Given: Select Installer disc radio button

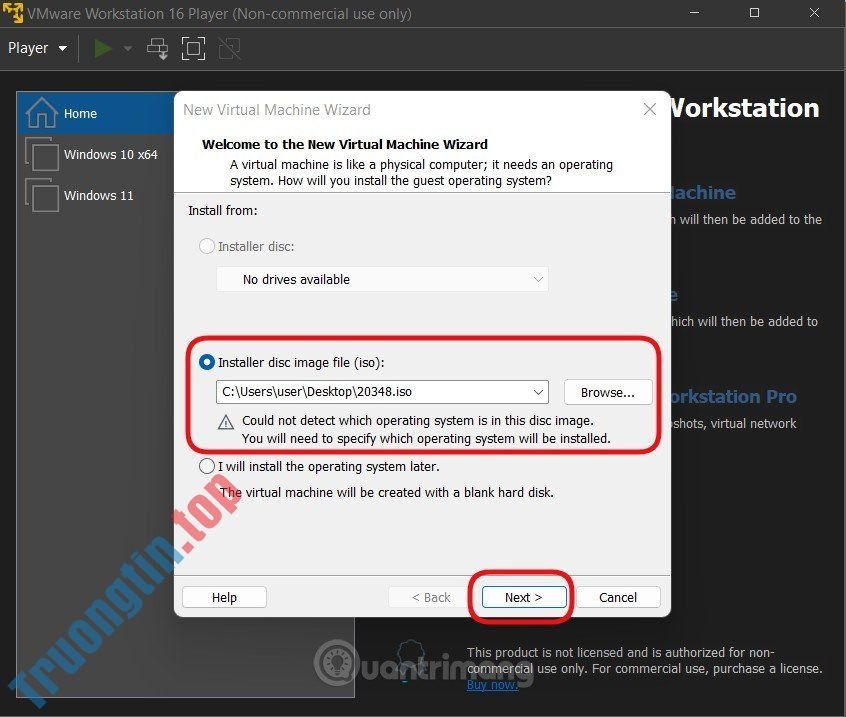Looking at the screenshot, I should 206,246.
